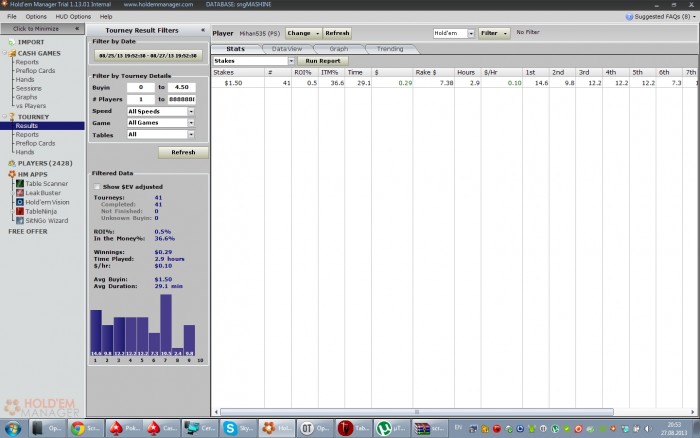Open the Speed dropdown
The height and width of the screenshot is (438, 700).
click(191, 111)
